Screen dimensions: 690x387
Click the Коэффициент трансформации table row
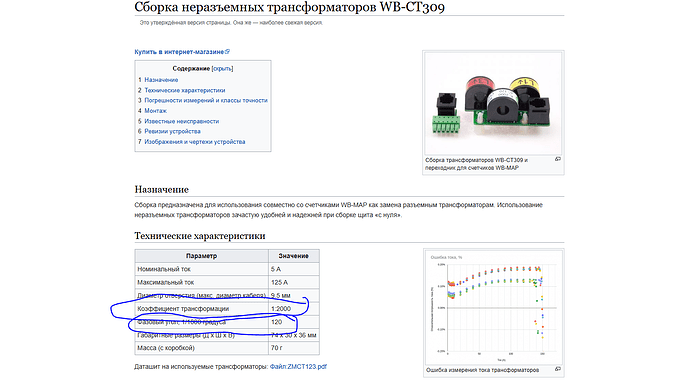pos(227,309)
